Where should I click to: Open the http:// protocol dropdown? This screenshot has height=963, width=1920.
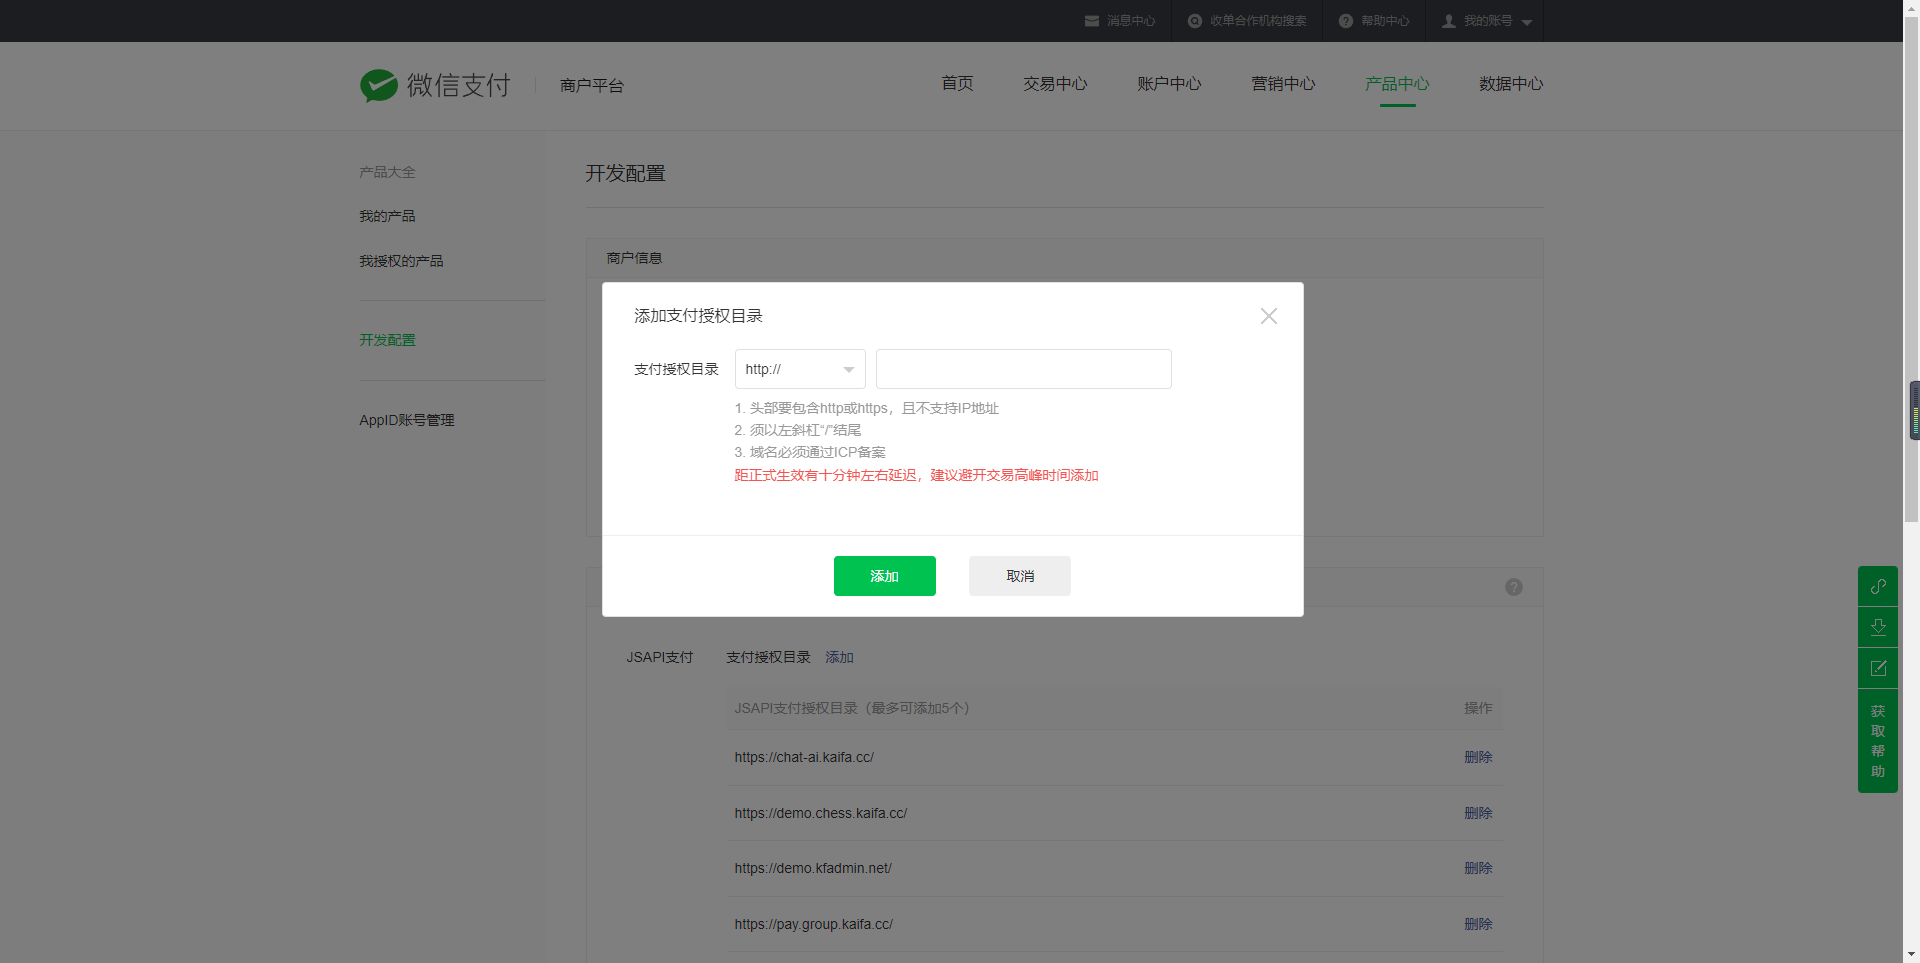(800, 369)
